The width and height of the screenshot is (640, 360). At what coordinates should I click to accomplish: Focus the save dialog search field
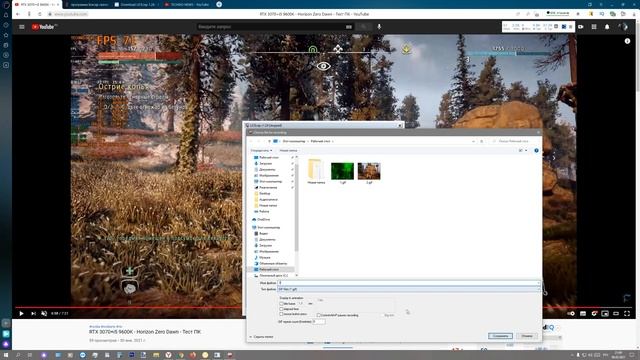514,141
